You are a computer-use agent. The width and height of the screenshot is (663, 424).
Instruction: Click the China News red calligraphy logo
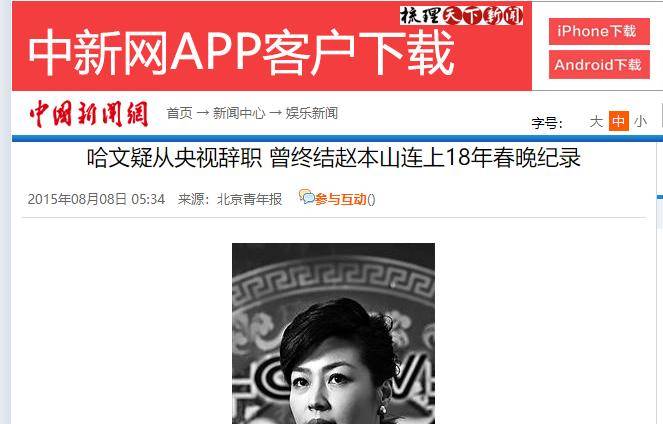coord(89,114)
